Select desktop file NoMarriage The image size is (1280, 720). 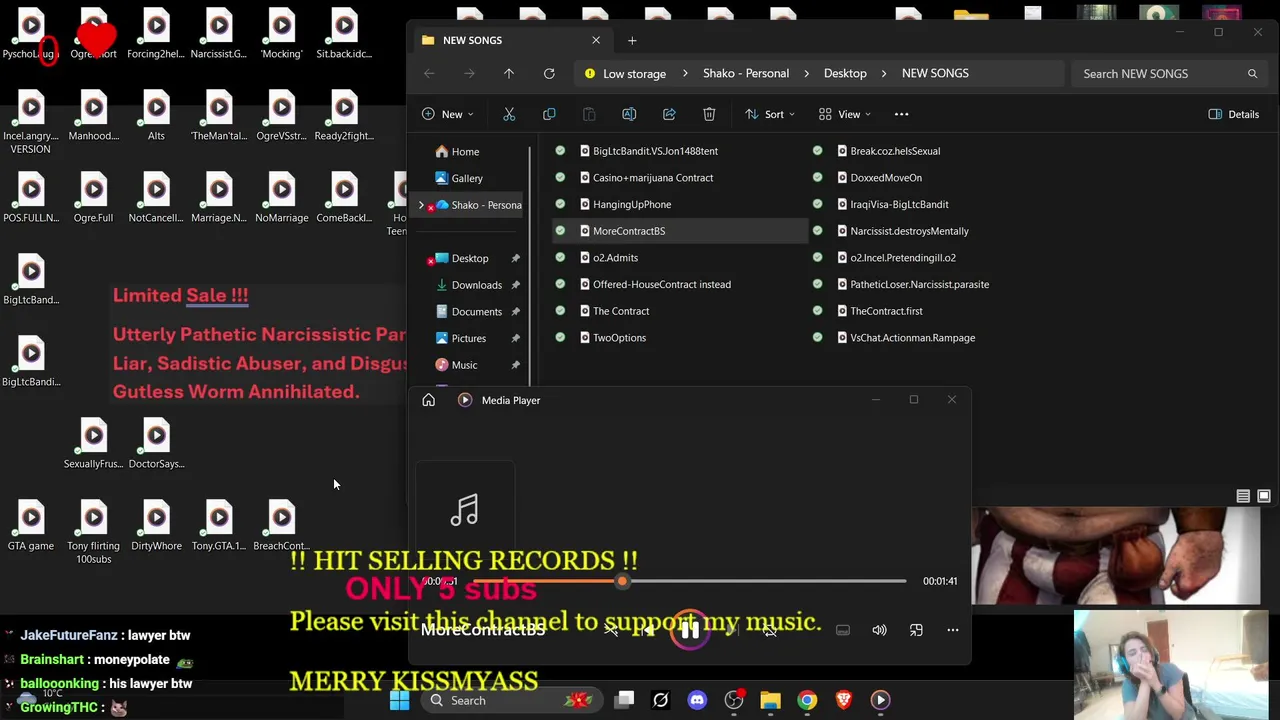point(281,199)
